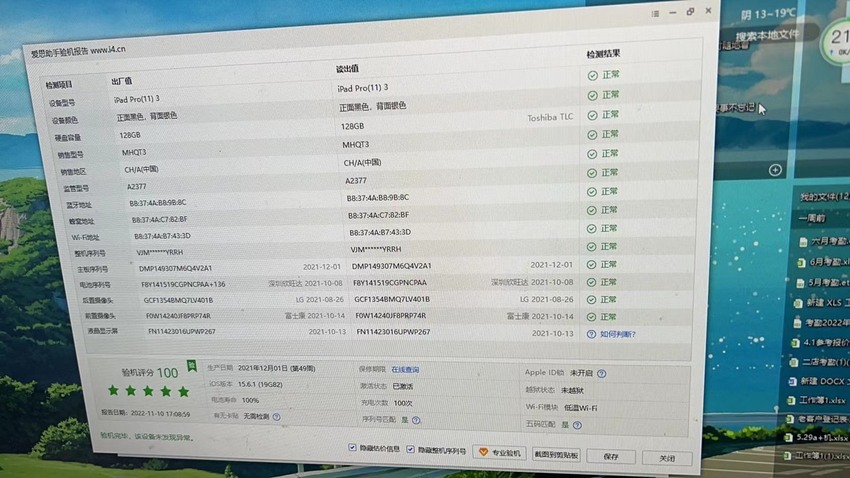Click the 正常 check icon for 硬盘容量 row

click(x=592, y=115)
